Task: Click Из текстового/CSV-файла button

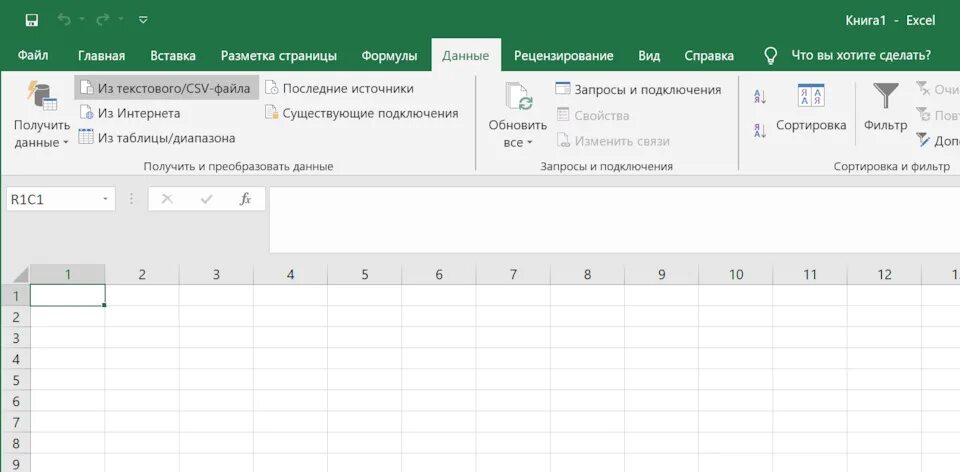Action: coord(166,88)
